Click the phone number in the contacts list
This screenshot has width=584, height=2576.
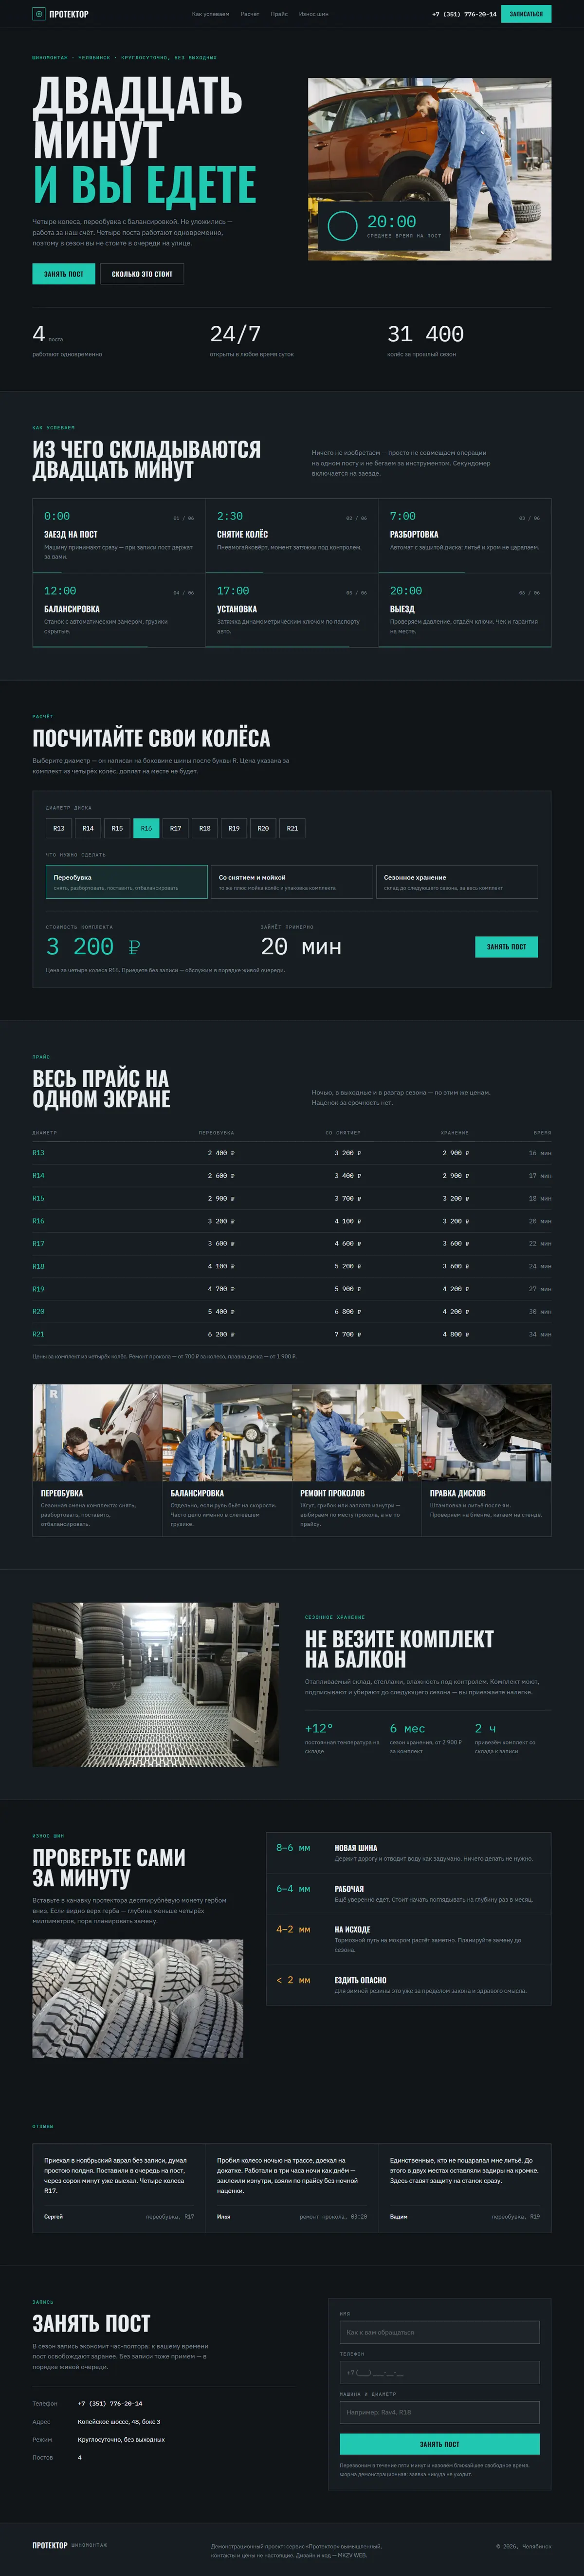tap(110, 2403)
